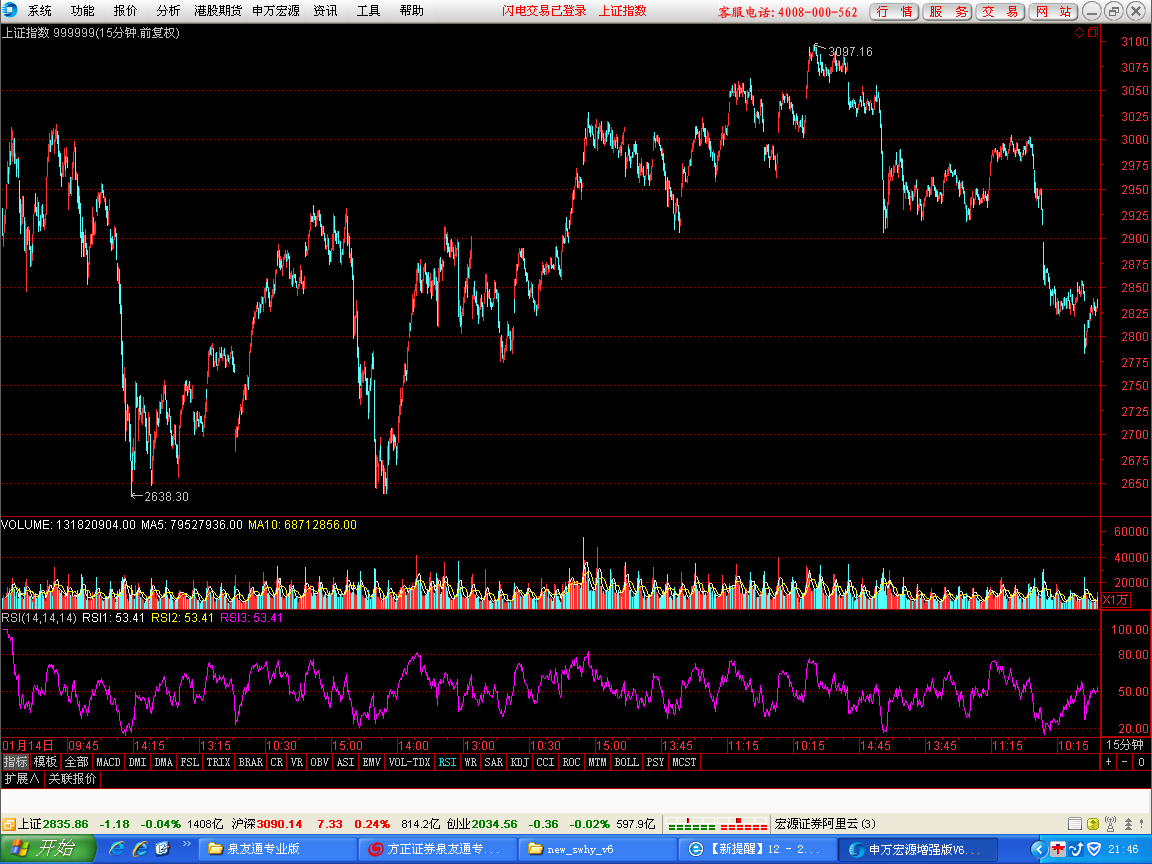Open the 关联报价 tab
The height and width of the screenshot is (864, 1152).
[72, 779]
